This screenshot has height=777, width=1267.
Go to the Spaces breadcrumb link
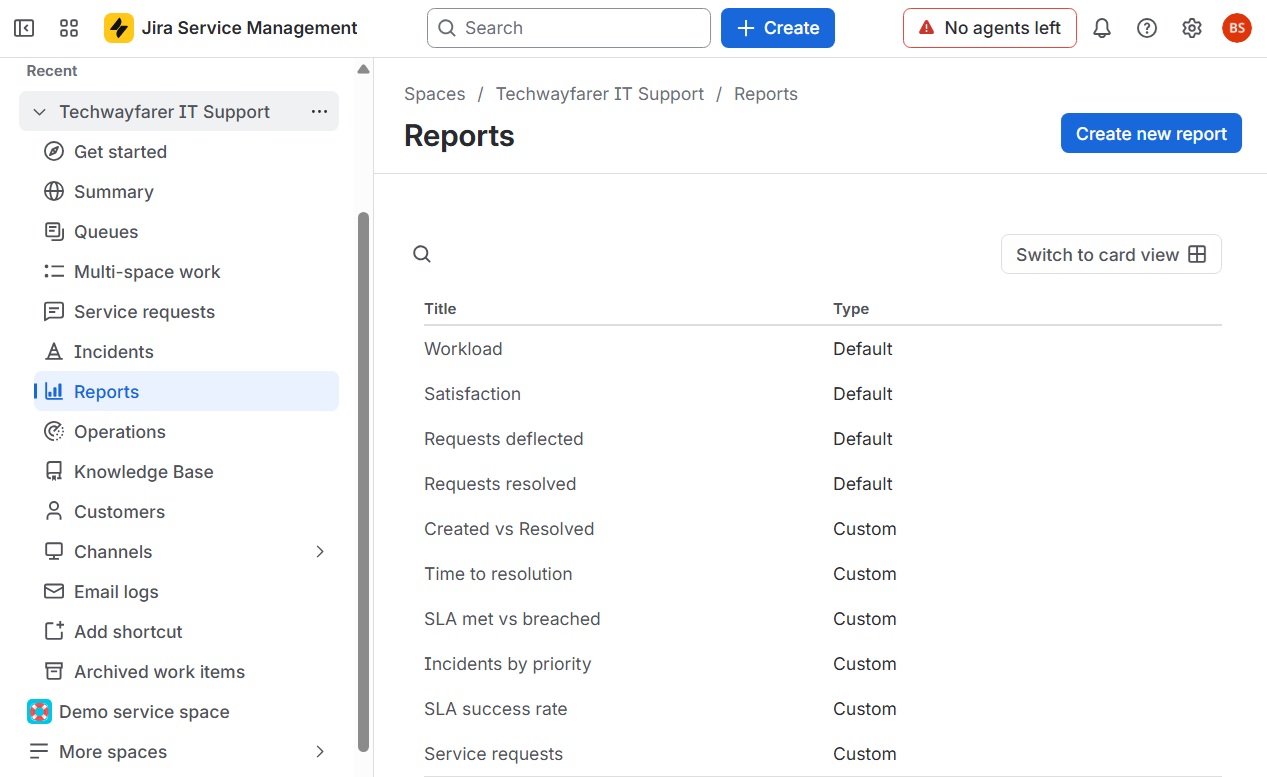[434, 94]
